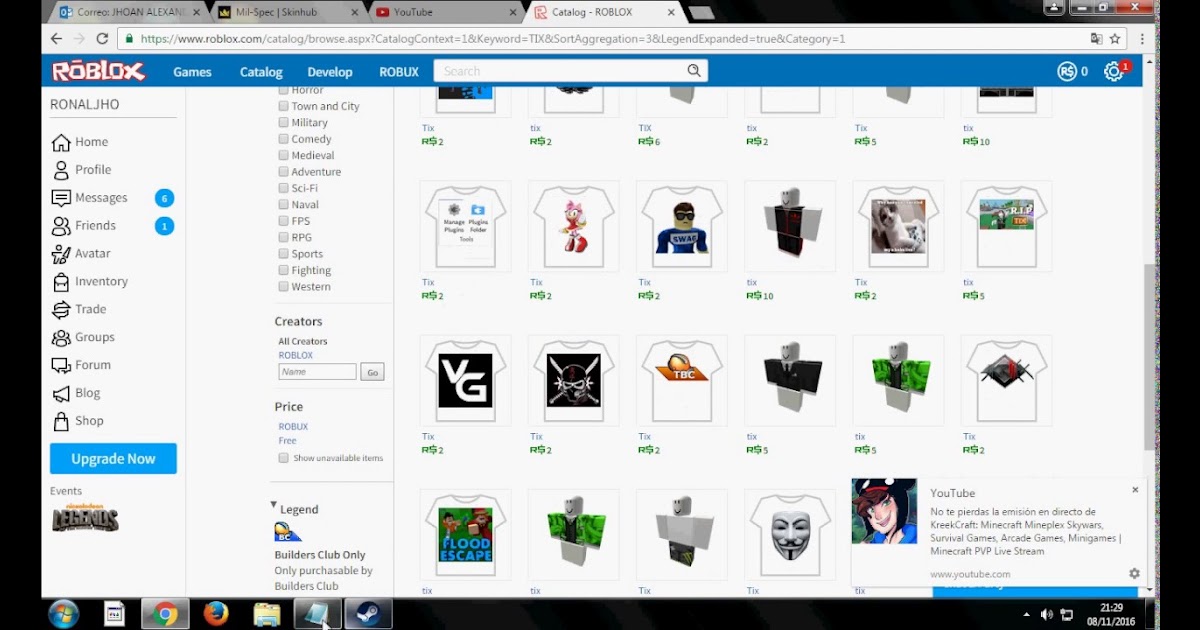1200x630 pixels.
Task: Open the Groups sidebar icon
Action: click(x=61, y=338)
